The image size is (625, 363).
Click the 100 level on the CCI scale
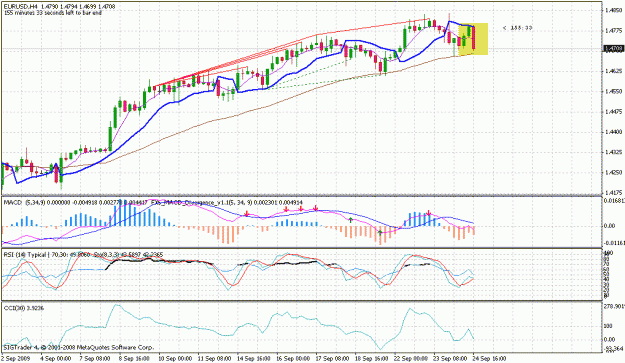(609, 326)
